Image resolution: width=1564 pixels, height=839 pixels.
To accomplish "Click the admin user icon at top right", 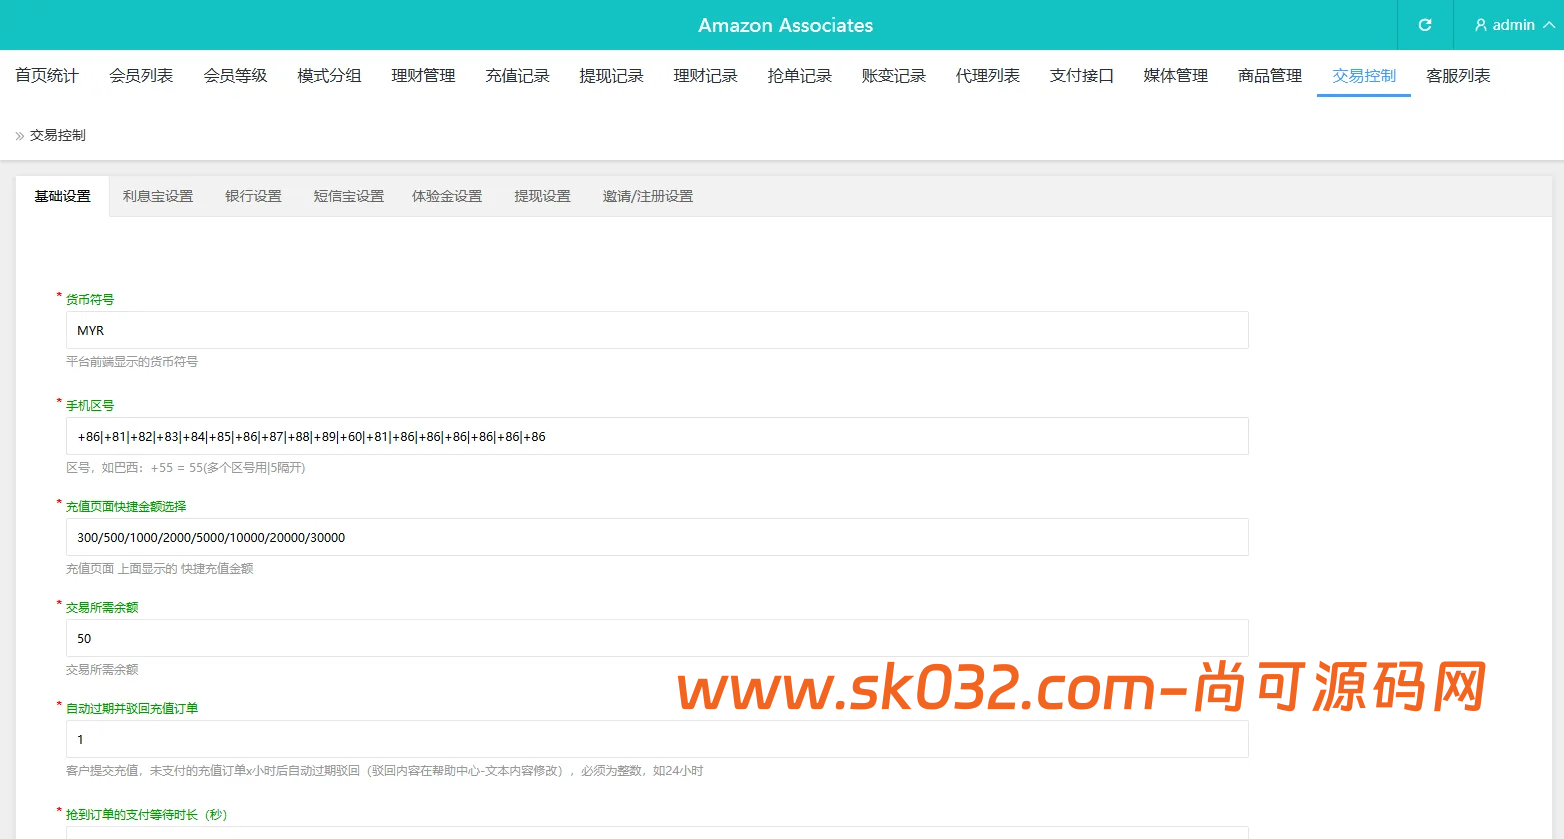I will pos(1480,25).
